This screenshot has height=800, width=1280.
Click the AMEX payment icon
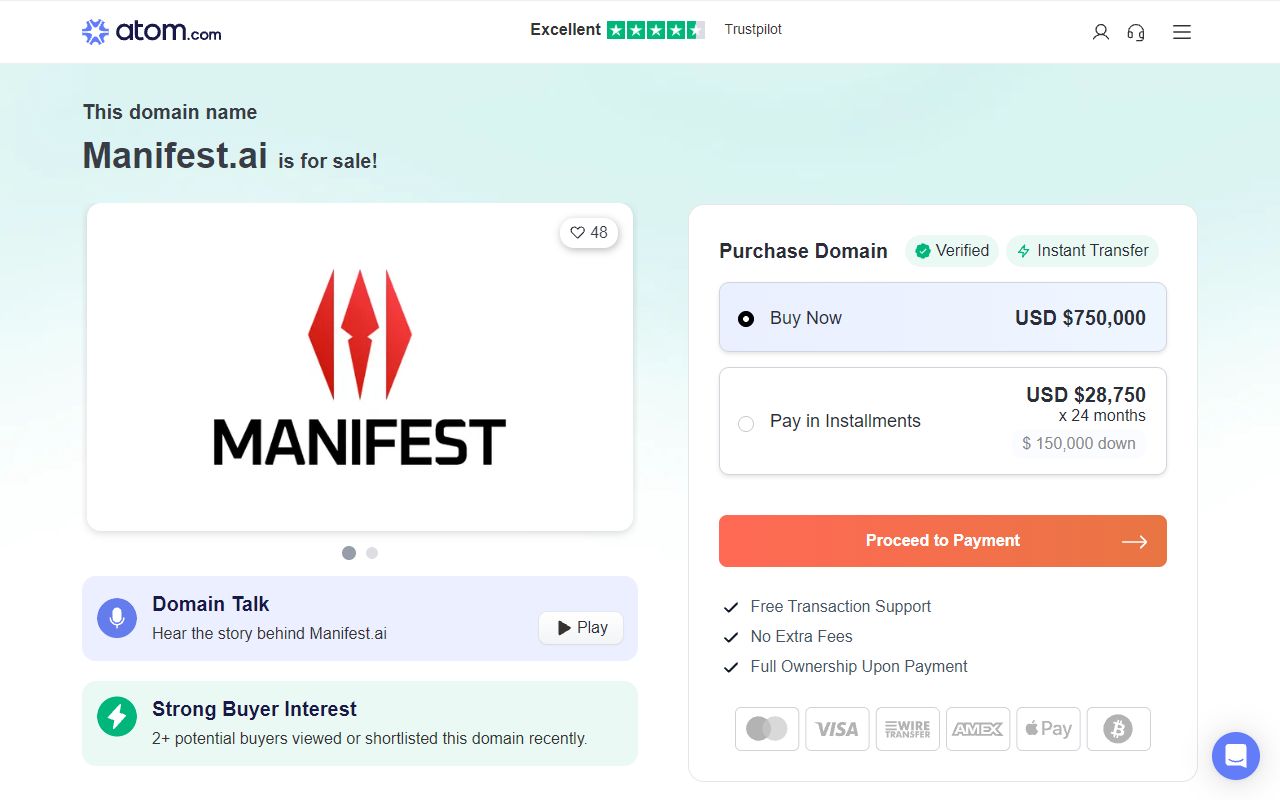(977, 729)
